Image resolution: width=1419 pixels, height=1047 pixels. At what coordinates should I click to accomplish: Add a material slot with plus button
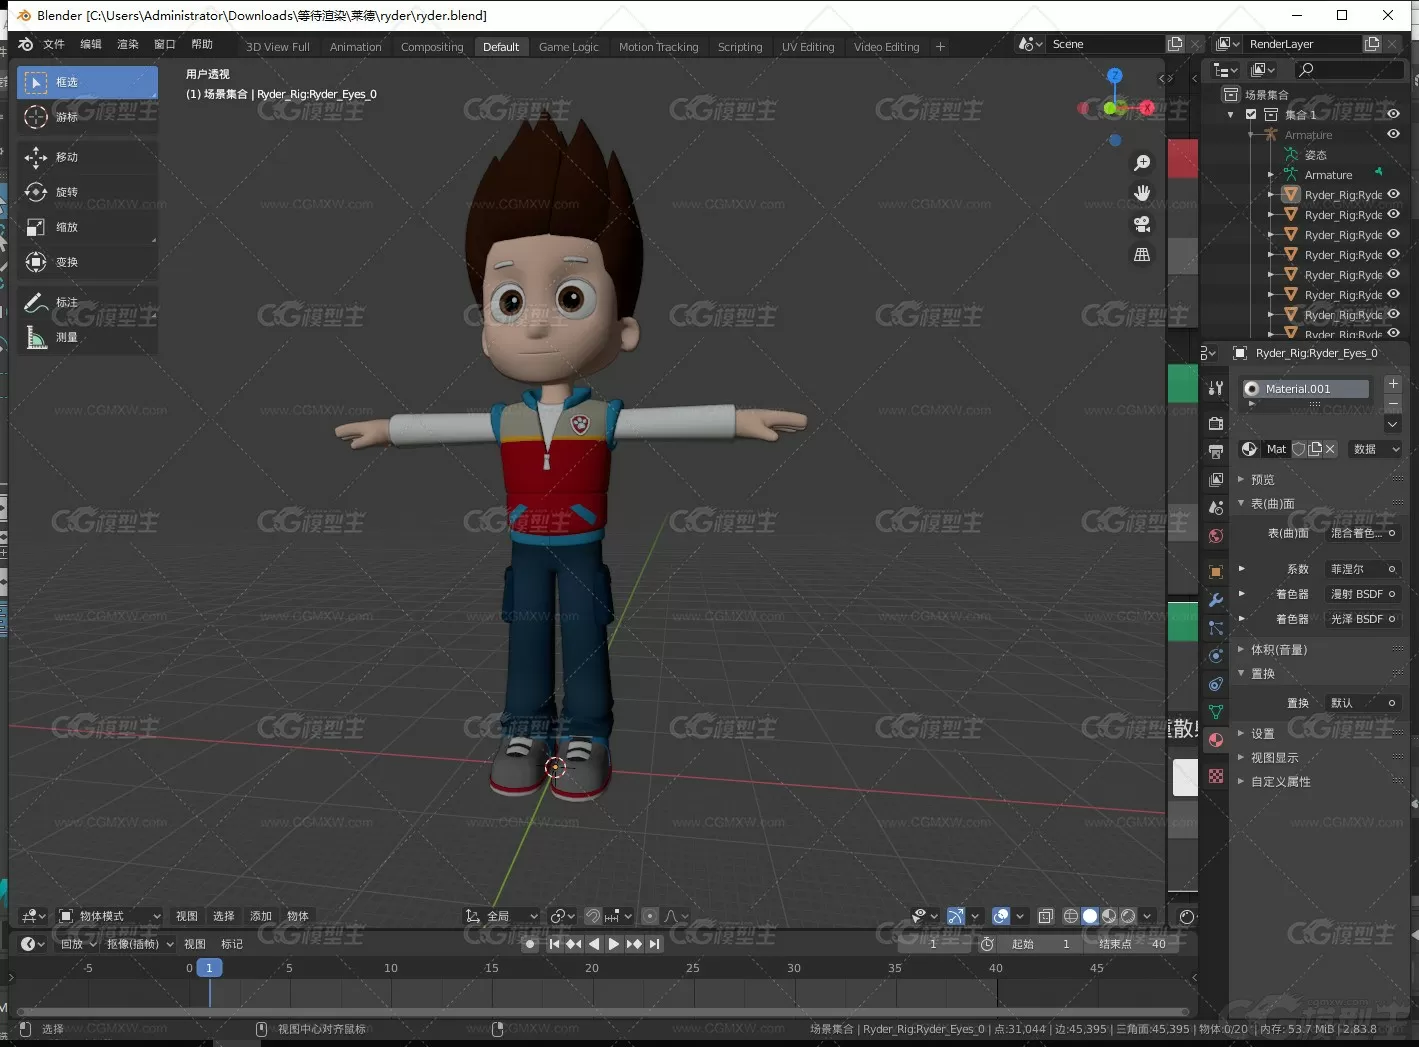click(1393, 384)
